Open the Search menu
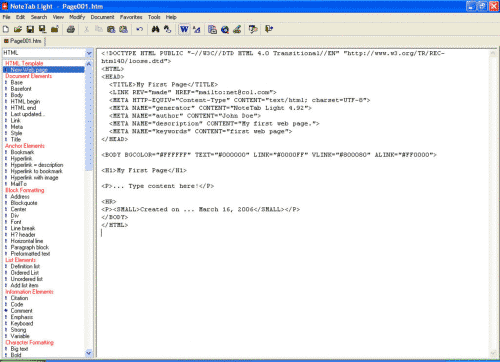This screenshot has height=362, width=500. pos(39,17)
